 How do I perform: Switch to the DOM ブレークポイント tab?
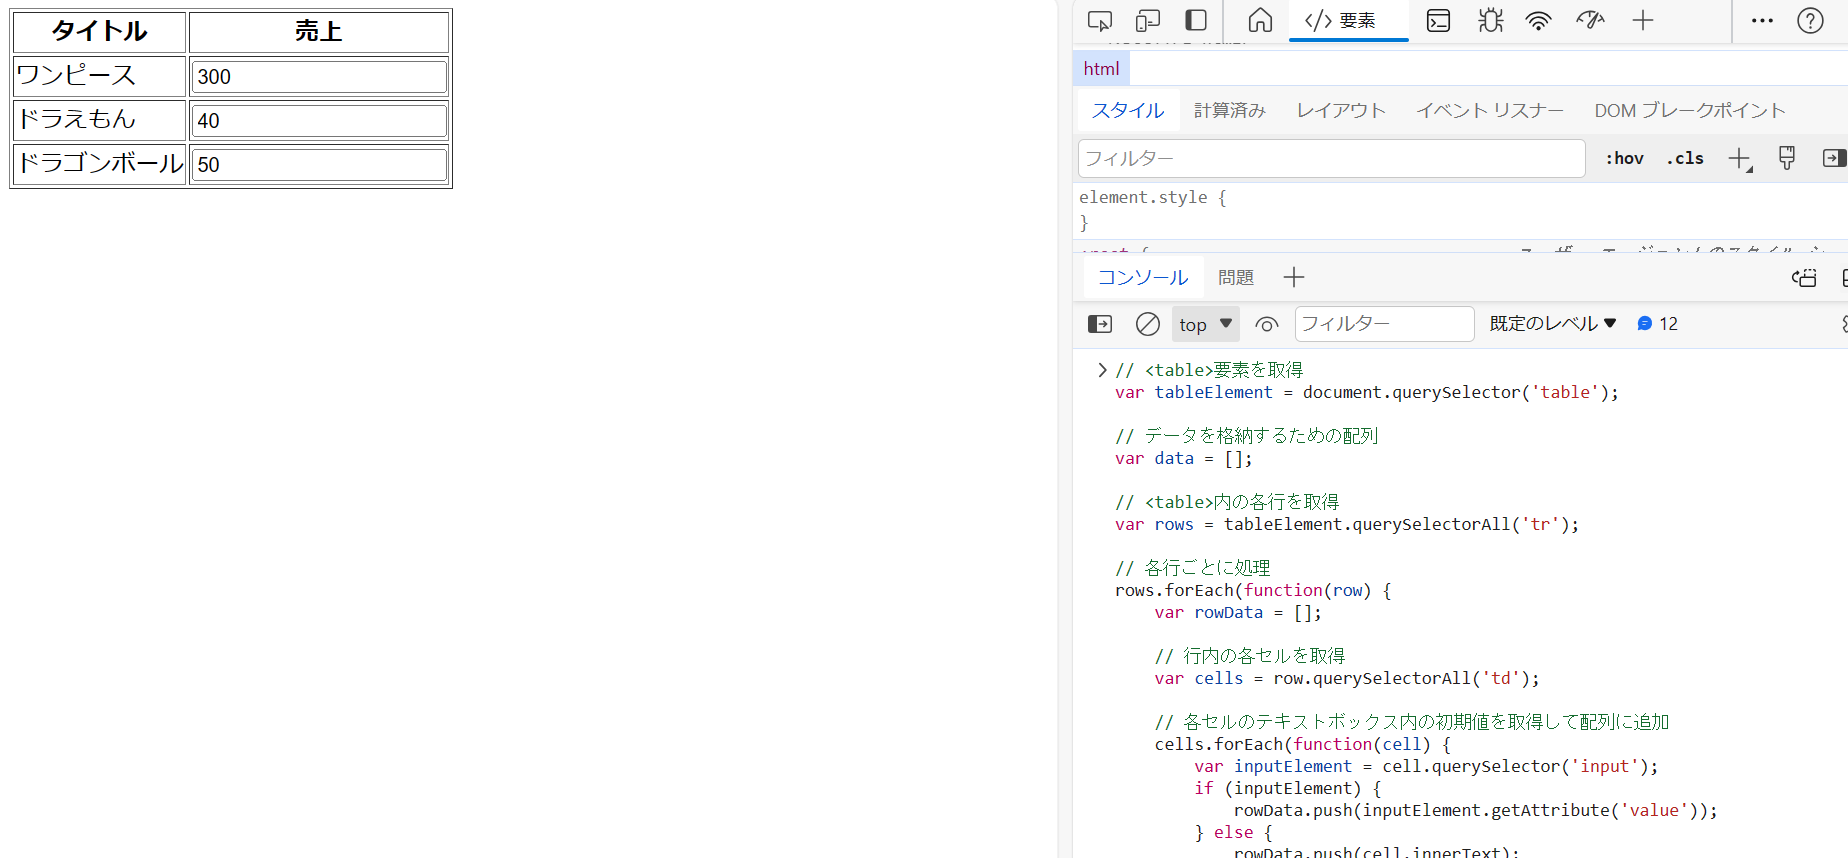1690,110
